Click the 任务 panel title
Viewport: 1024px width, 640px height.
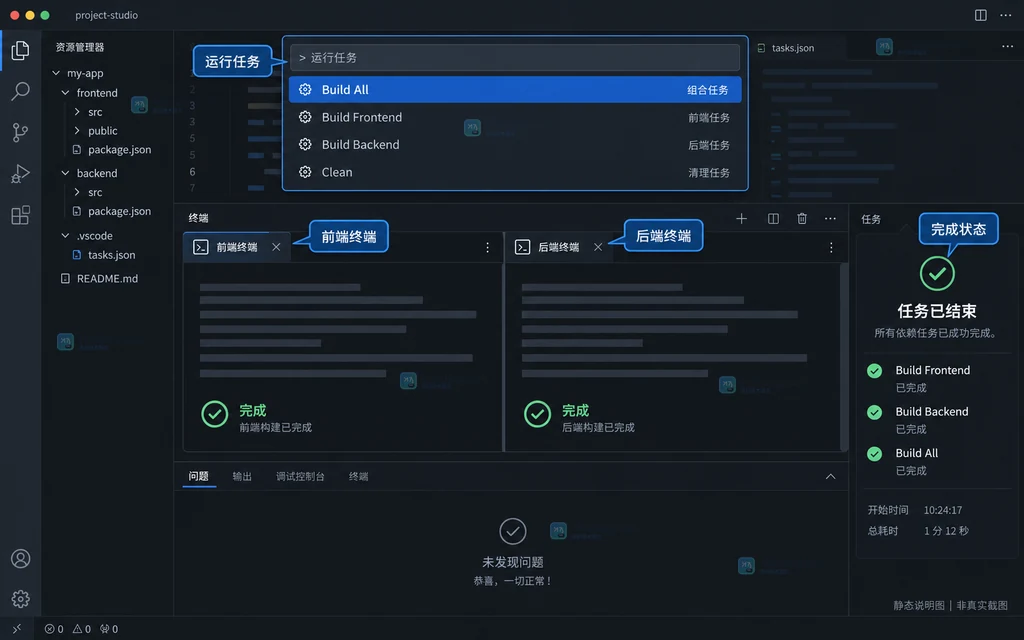[871, 219]
